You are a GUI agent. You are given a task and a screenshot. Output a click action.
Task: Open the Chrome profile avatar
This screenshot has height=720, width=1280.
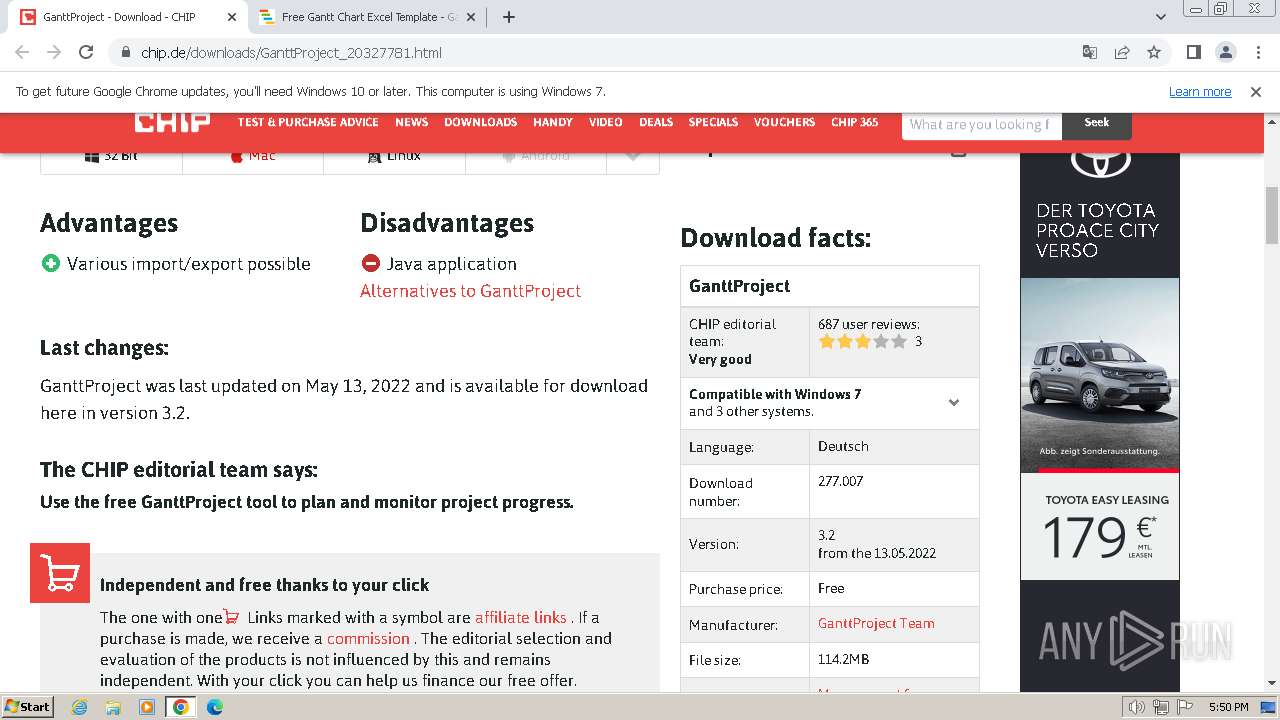(x=1225, y=52)
